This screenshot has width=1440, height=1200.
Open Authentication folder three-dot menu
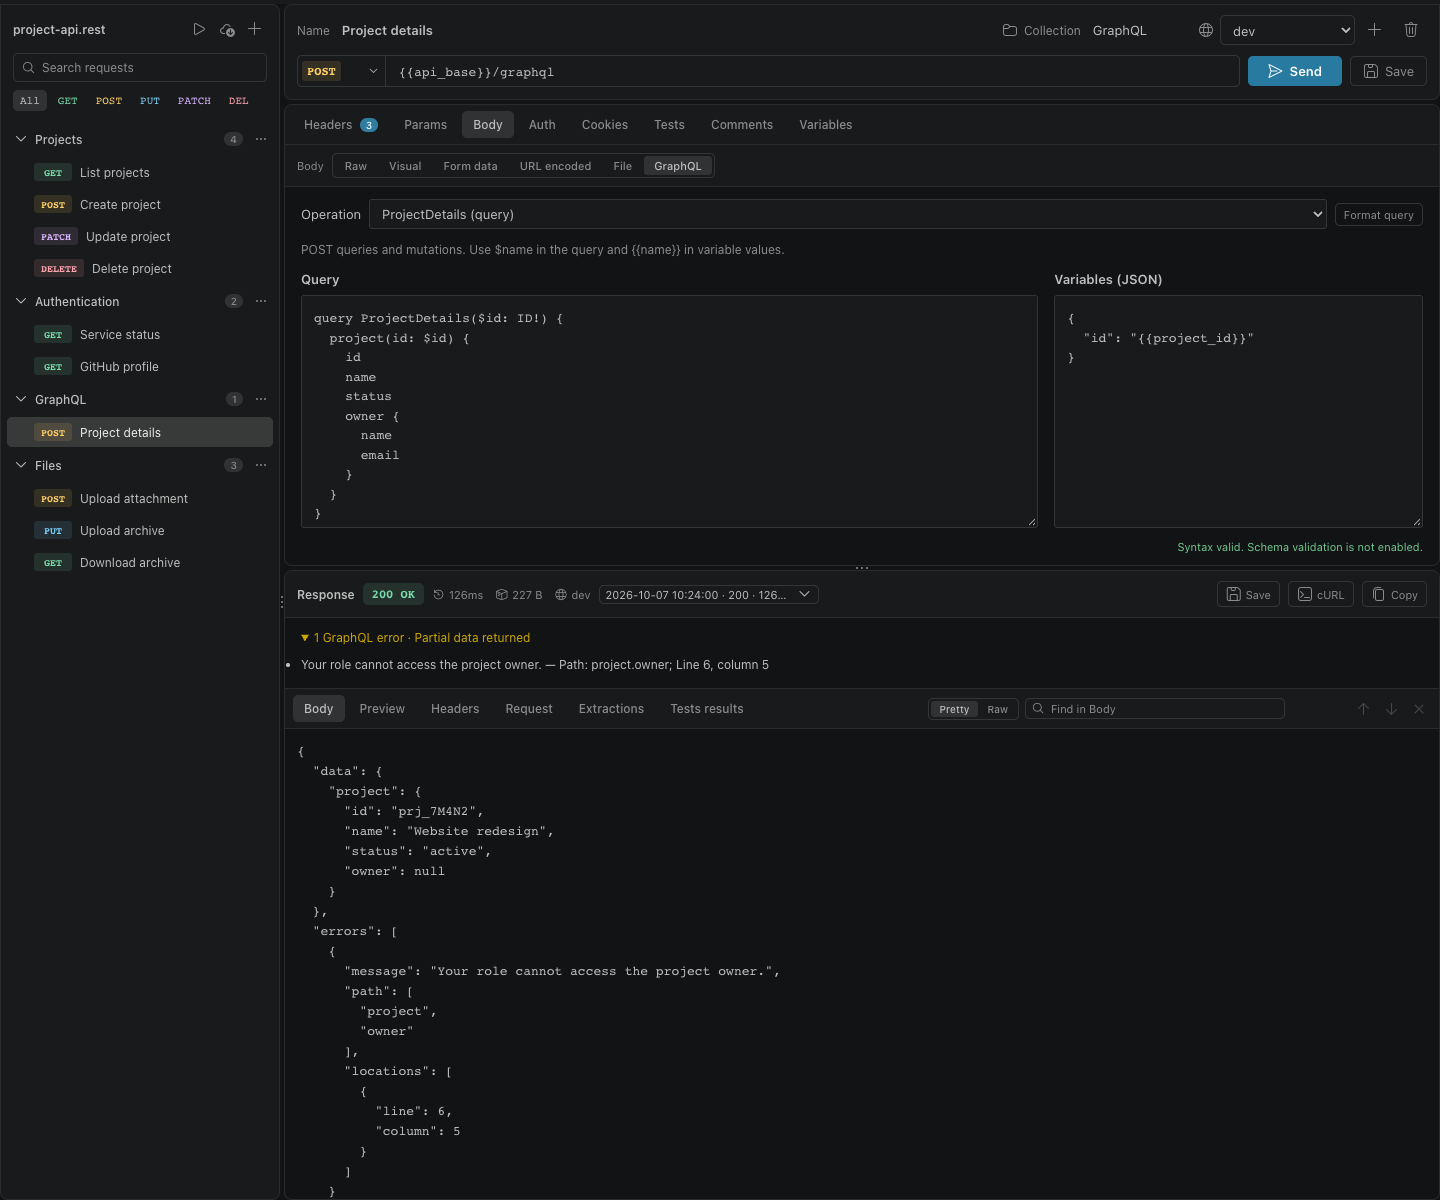(261, 301)
